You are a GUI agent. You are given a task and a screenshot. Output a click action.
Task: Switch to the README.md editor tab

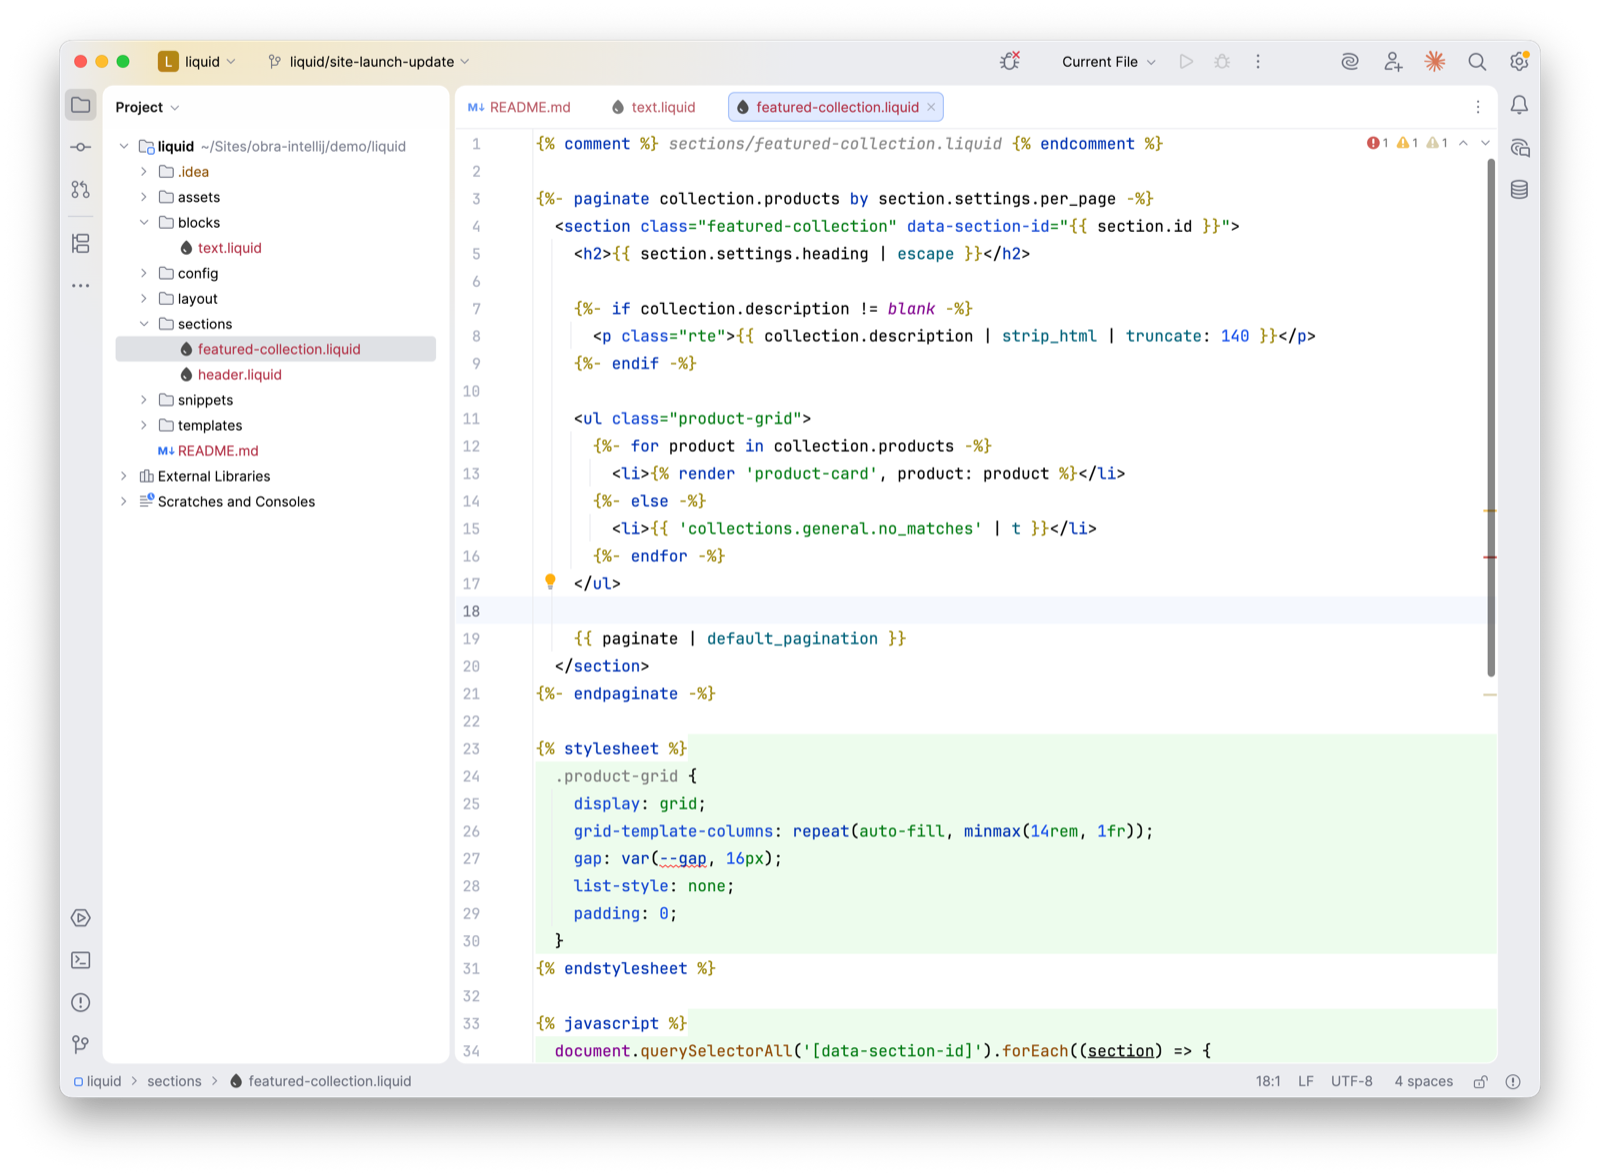[520, 107]
